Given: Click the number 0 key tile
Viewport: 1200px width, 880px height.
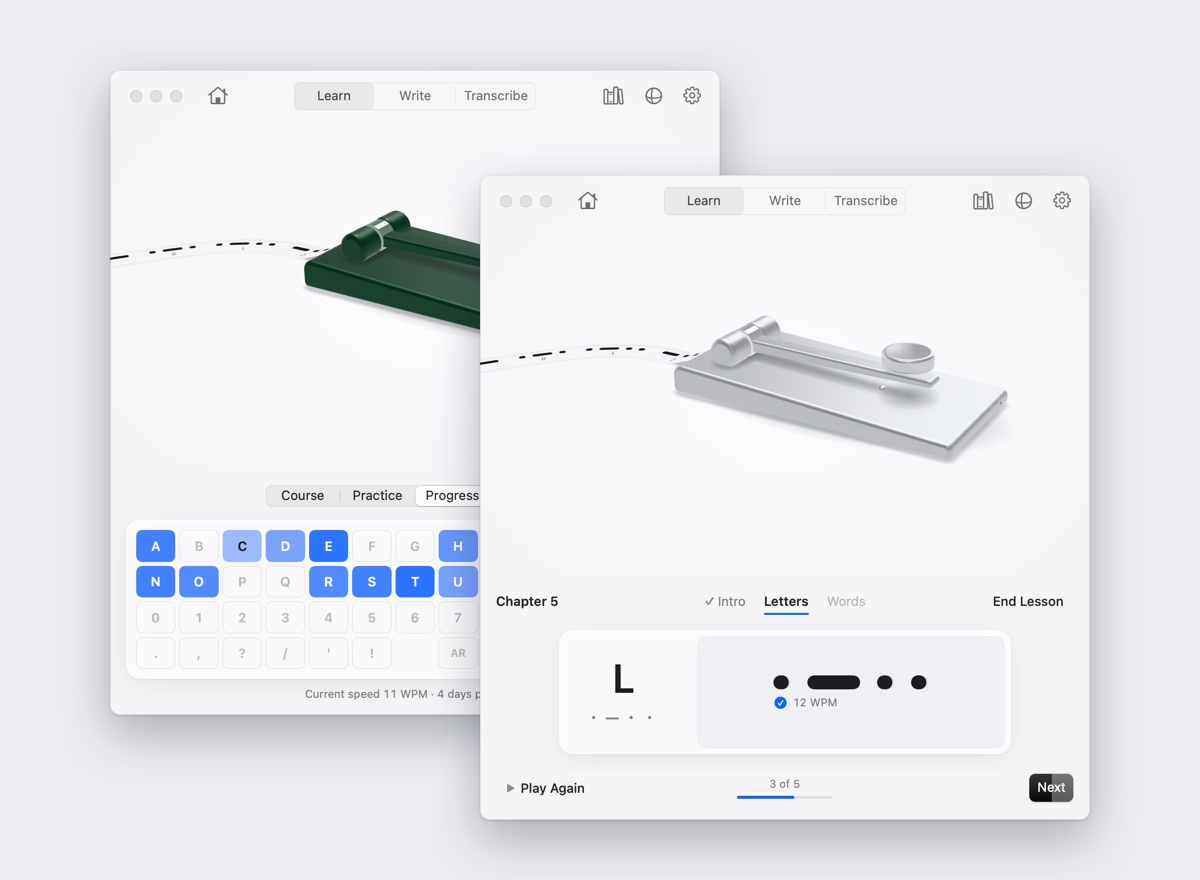Looking at the screenshot, I should [155, 618].
